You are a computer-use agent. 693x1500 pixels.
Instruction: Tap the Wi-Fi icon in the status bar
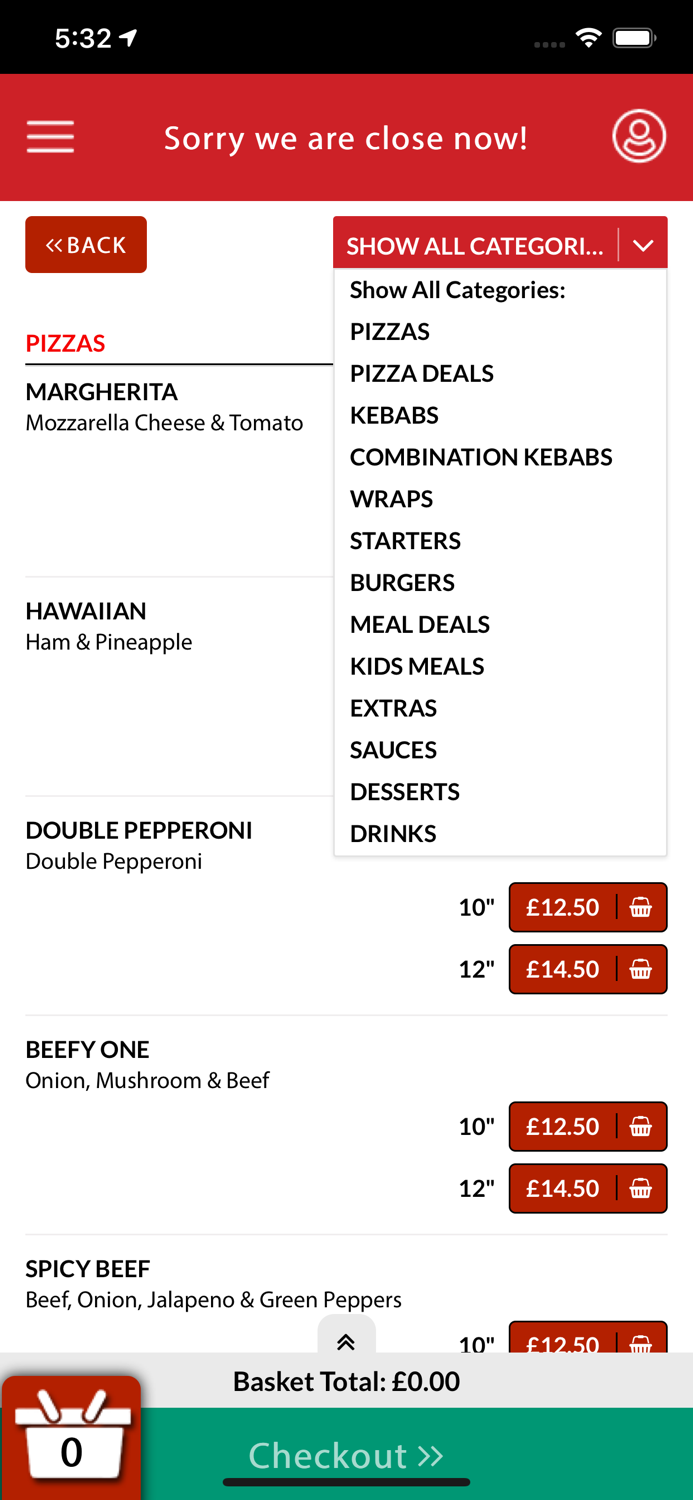(588, 36)
